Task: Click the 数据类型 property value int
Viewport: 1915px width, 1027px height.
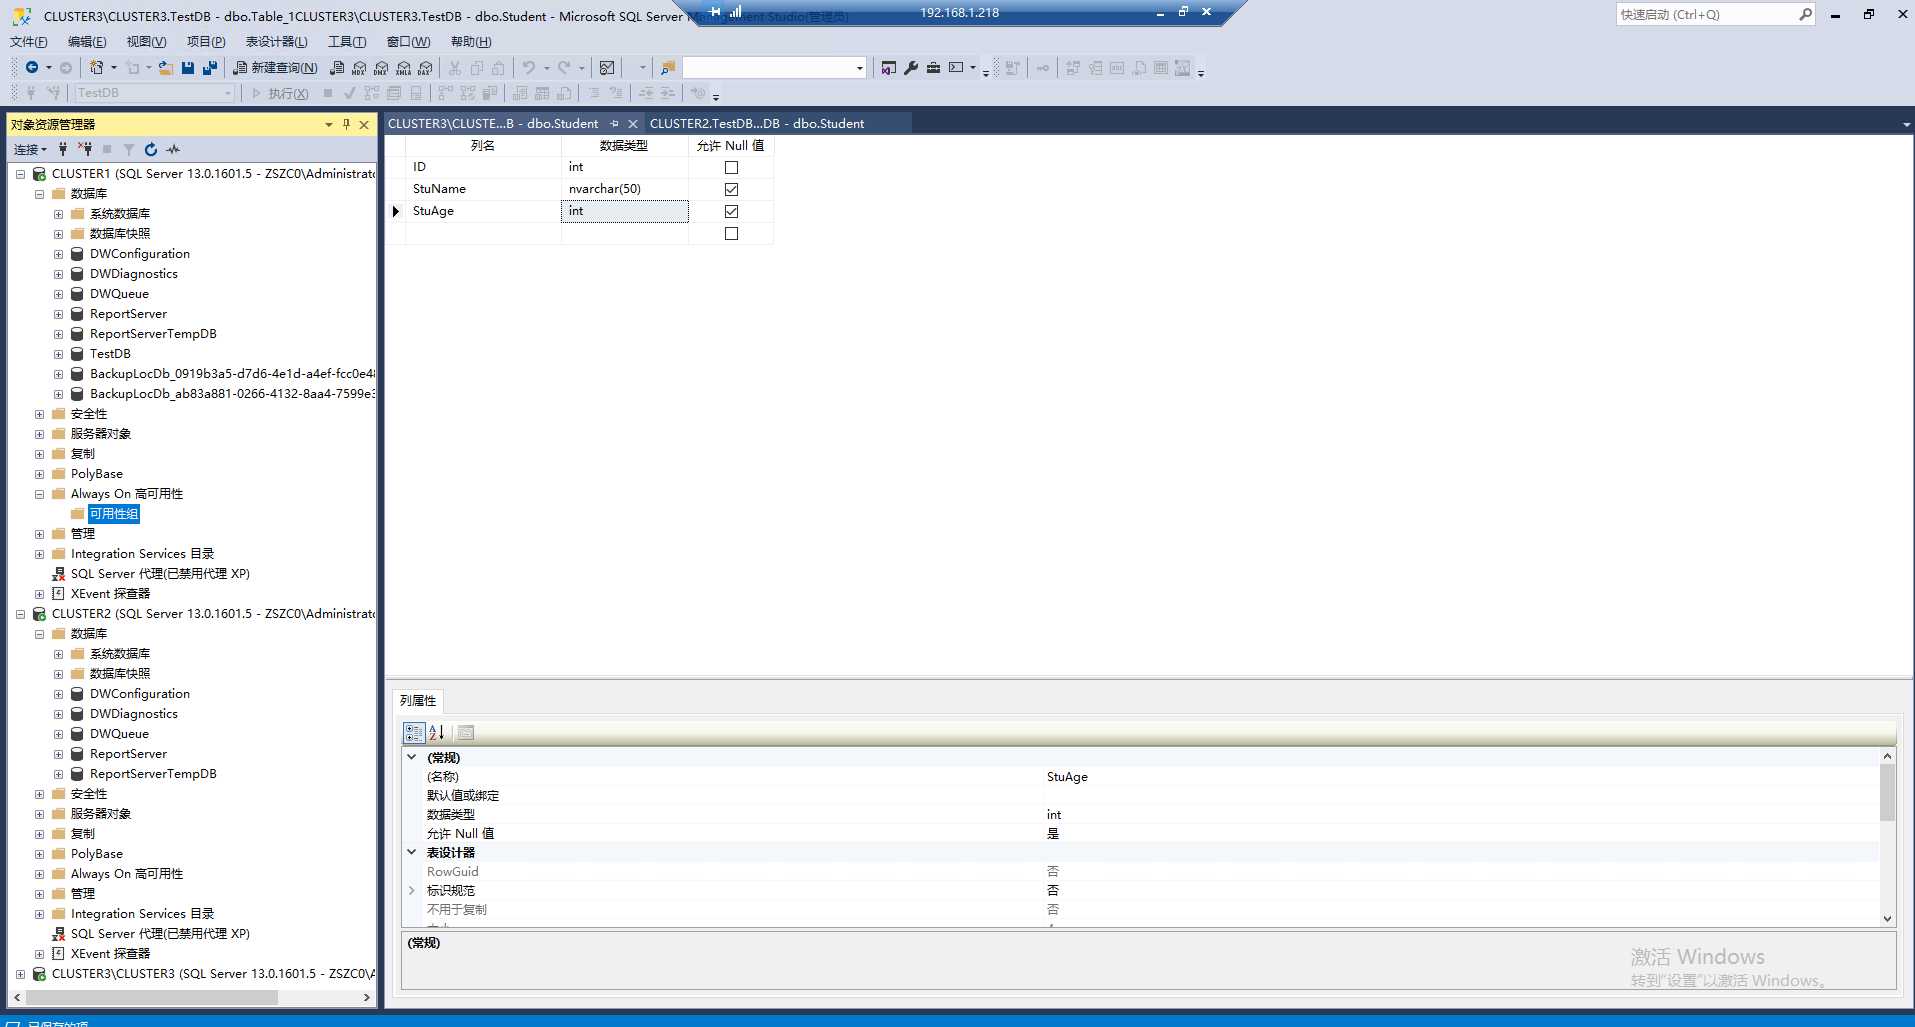Action: pyautogui.click(x=1054, y=815)
